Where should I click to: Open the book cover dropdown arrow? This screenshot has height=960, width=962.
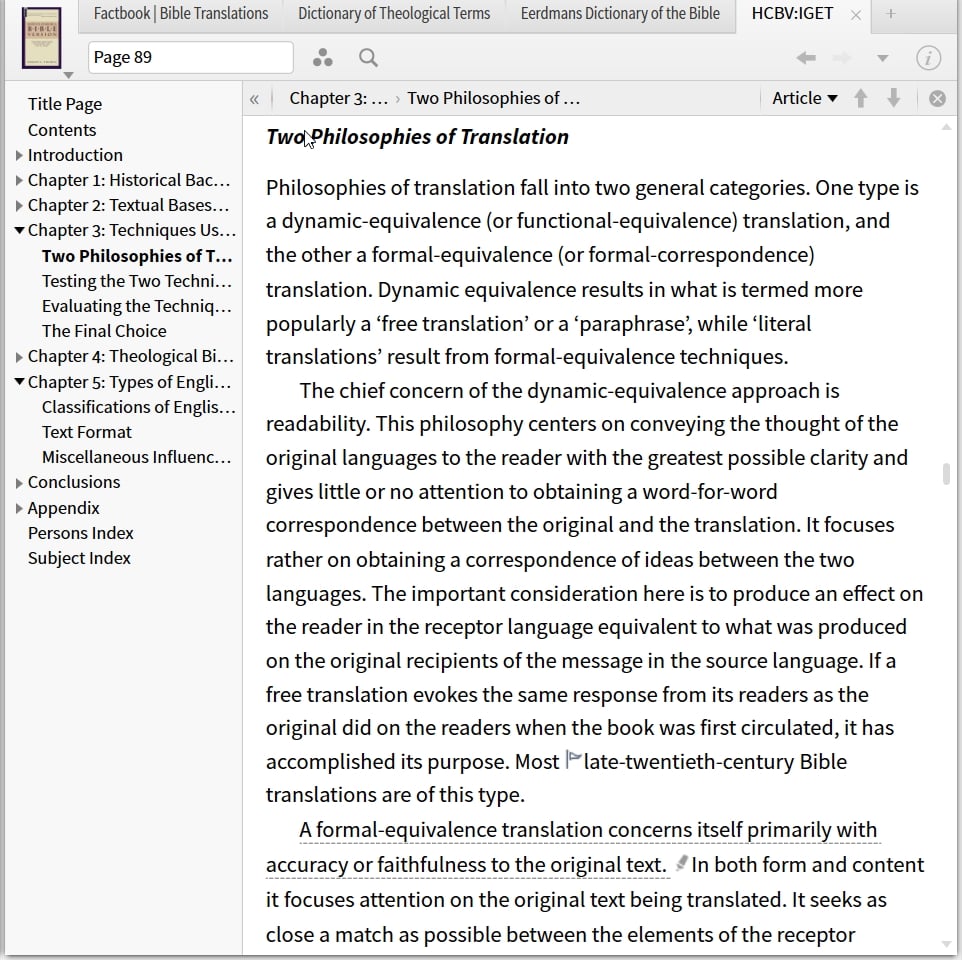pyautogui.click(x=69, y=75)
